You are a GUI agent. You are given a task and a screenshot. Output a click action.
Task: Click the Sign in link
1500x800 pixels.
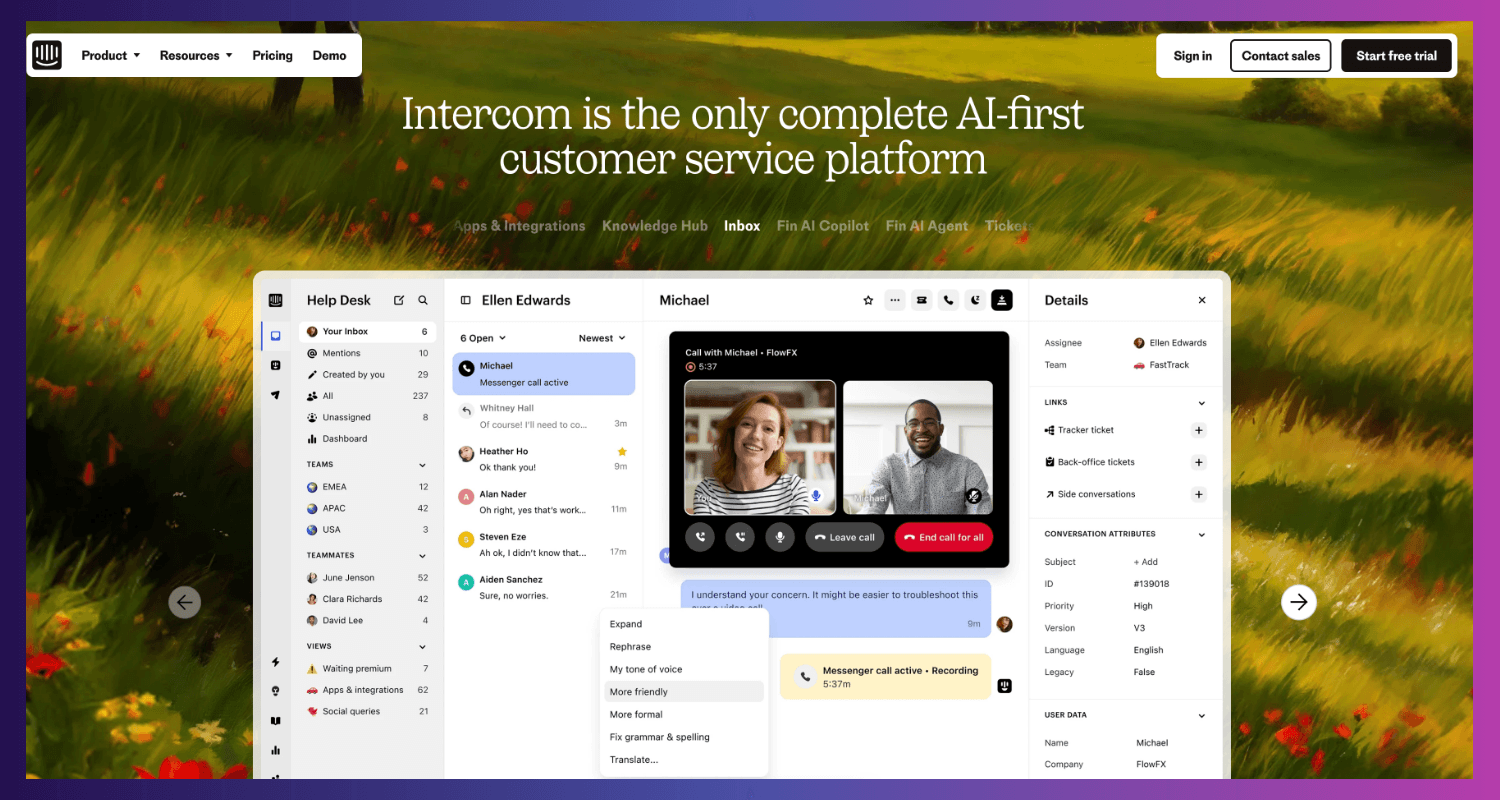tap(1193, 56)
